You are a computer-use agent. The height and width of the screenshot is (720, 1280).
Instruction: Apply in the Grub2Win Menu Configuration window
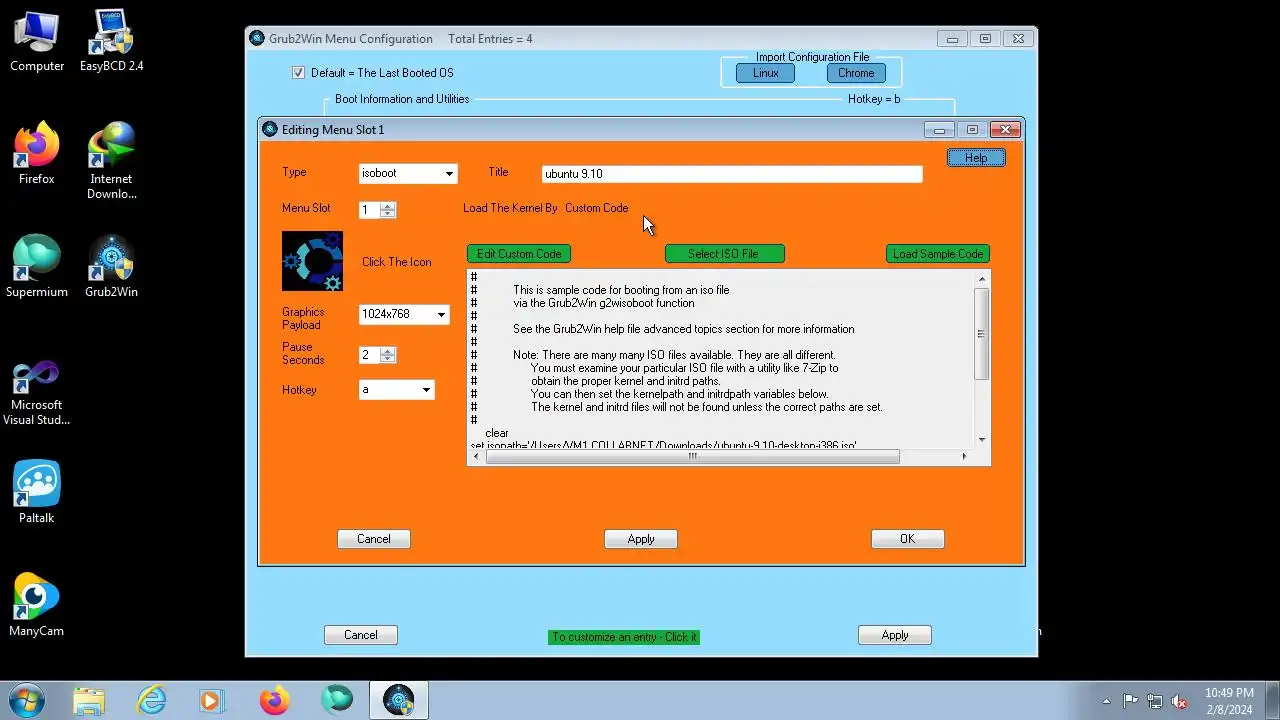pyautogui.click(x=895, y=635)
